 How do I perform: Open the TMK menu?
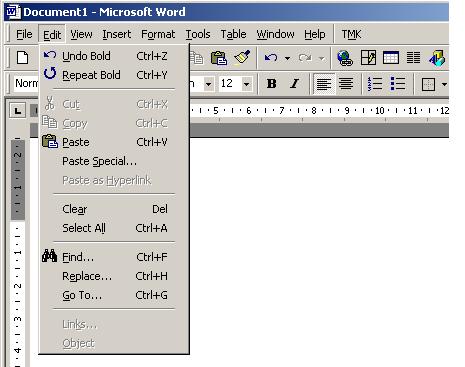point(351,34)
